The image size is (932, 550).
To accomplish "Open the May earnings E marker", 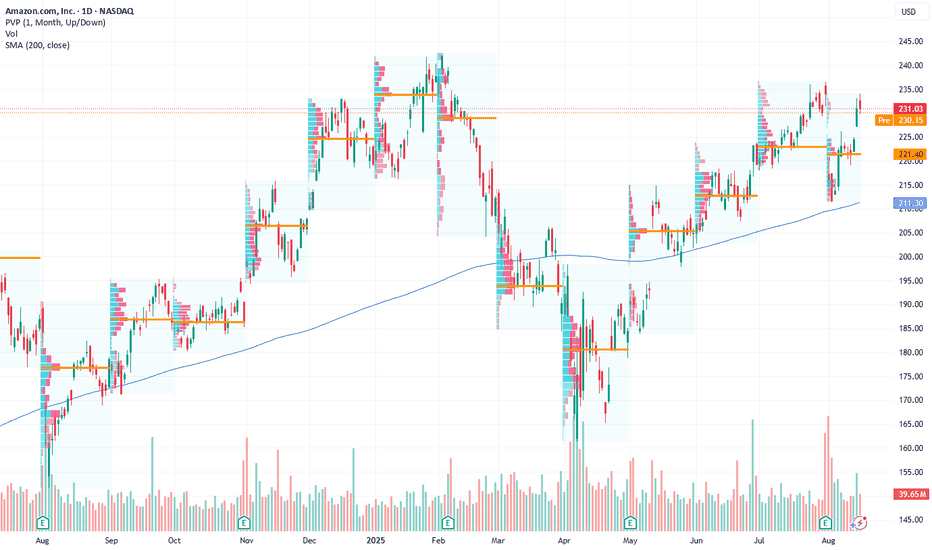I will click(629, 523).
